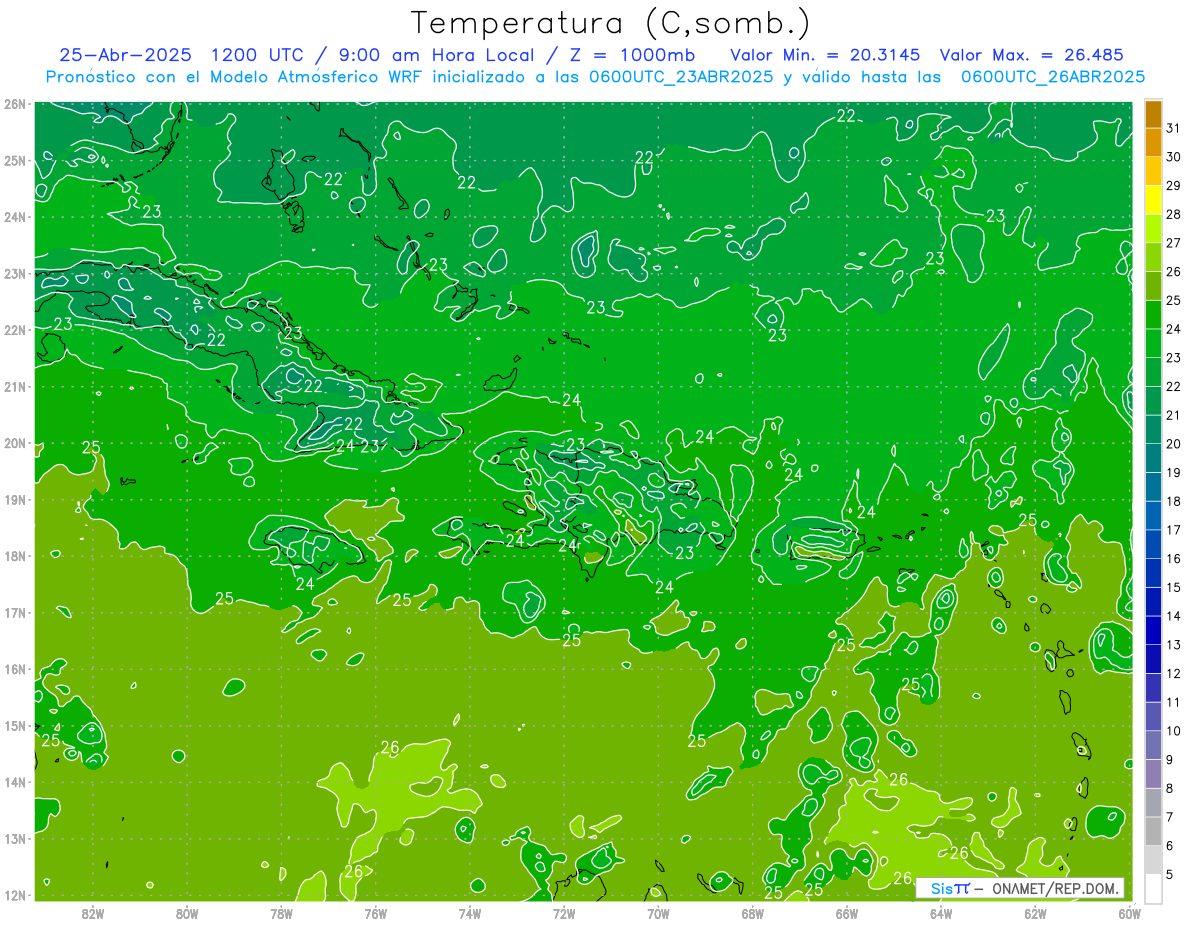Click the color bar value label '16'
1200x927 pixels.
click(1173, 558)
